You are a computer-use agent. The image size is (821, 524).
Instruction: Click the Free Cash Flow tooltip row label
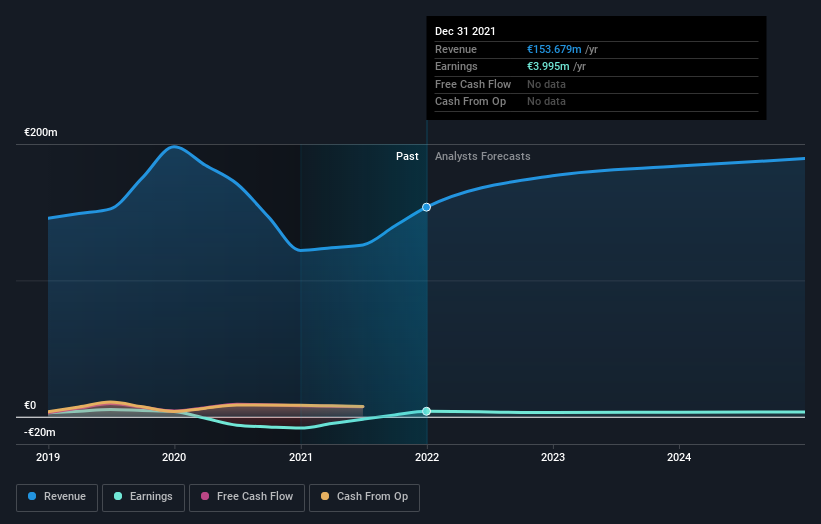coord(473,84)
